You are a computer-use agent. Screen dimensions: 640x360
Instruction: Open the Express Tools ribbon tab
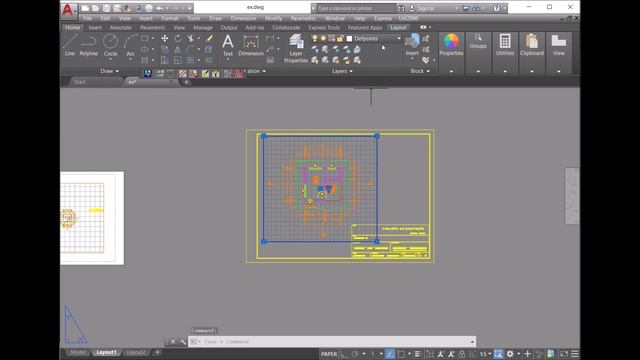[x=324, y=27]
